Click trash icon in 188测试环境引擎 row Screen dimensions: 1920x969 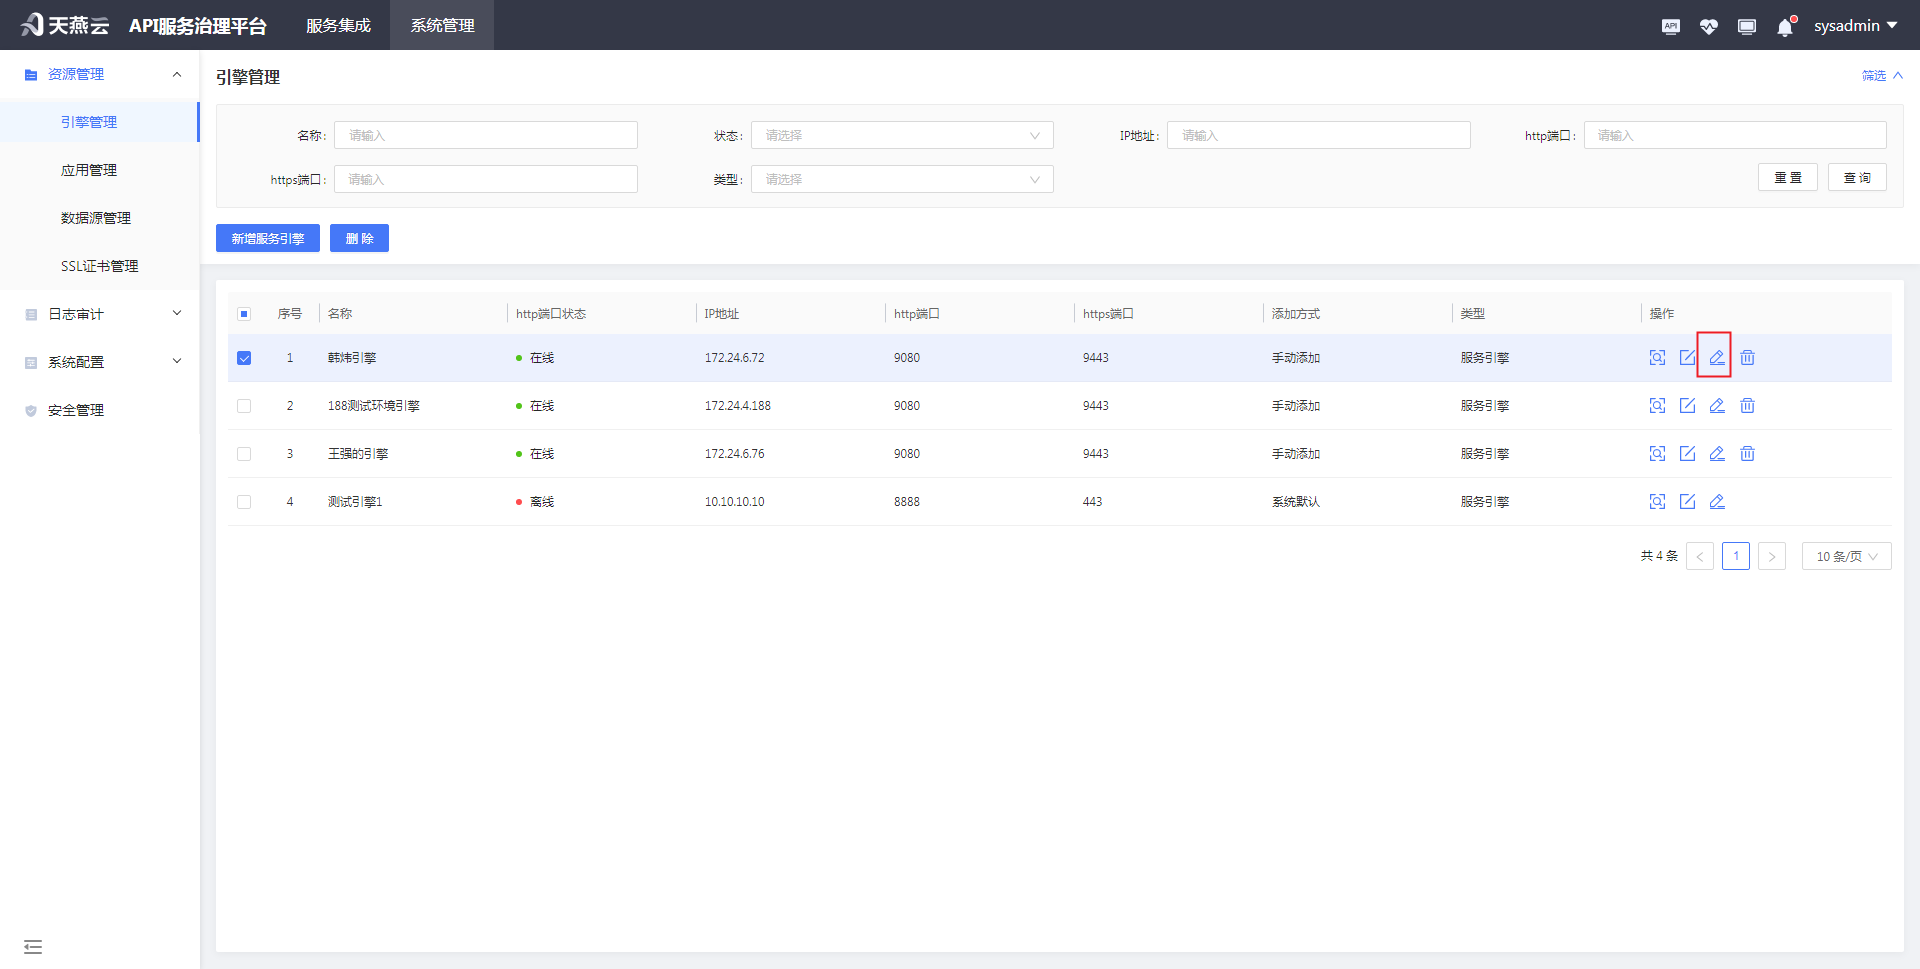click(1747, 405)
